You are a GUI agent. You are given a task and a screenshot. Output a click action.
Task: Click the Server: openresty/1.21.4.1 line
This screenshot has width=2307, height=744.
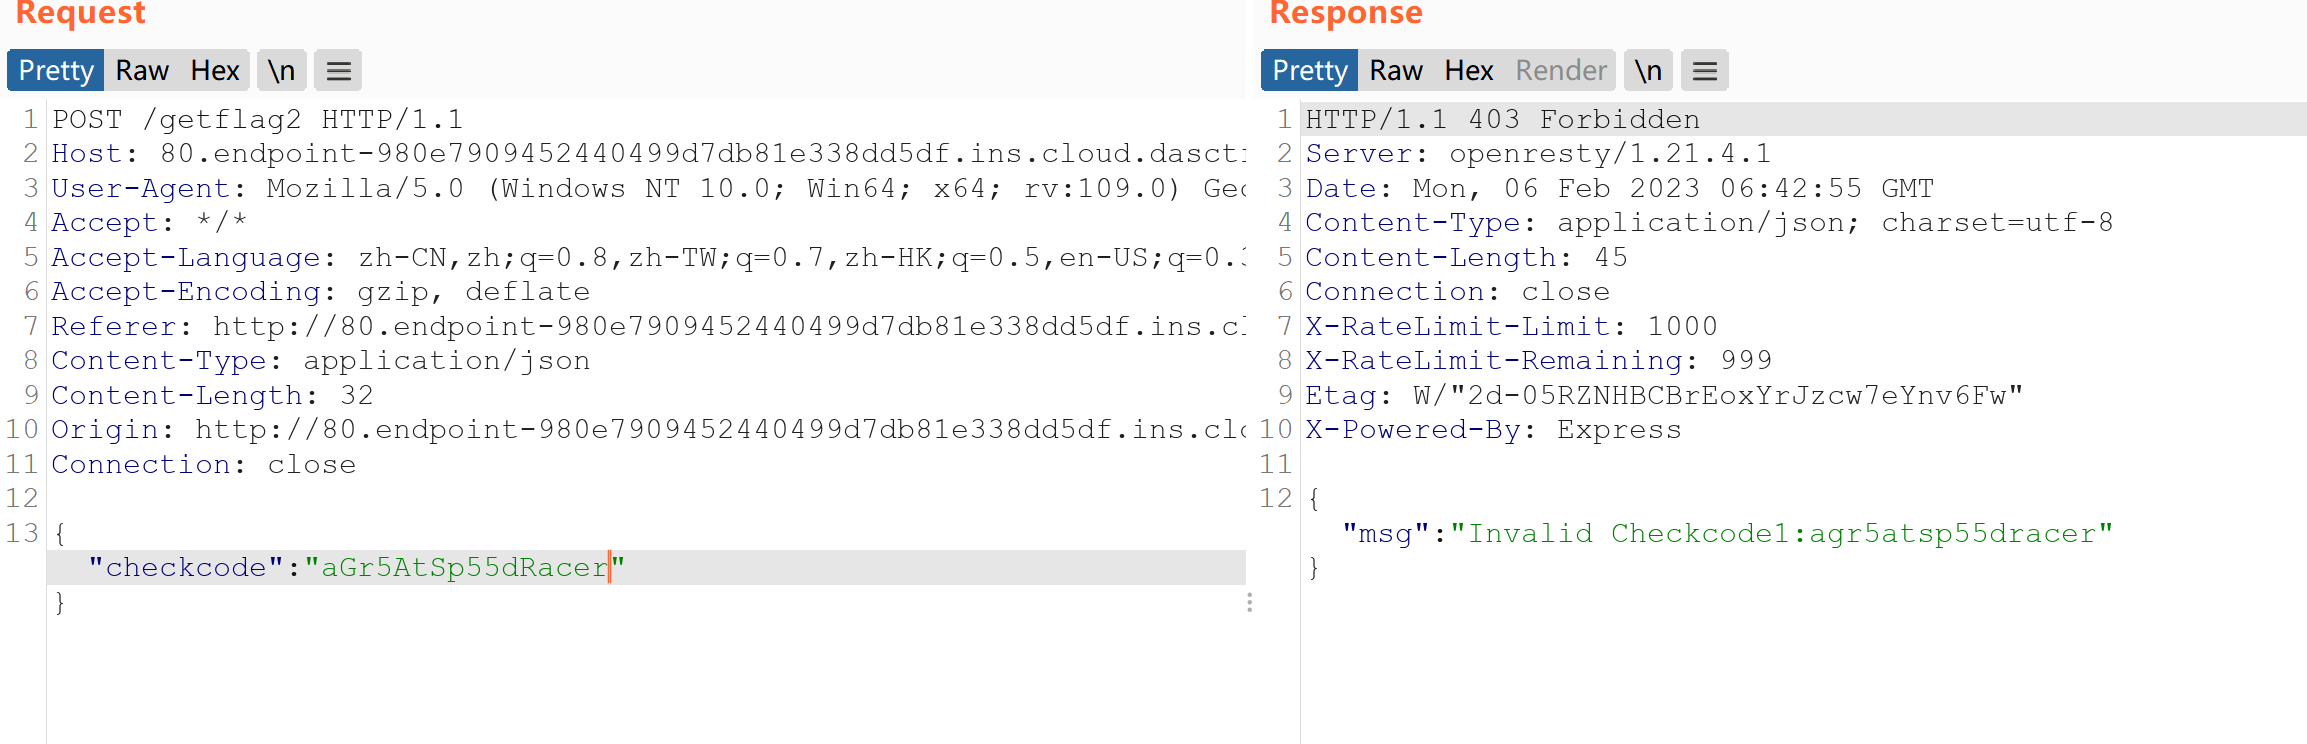point(1538,154)
